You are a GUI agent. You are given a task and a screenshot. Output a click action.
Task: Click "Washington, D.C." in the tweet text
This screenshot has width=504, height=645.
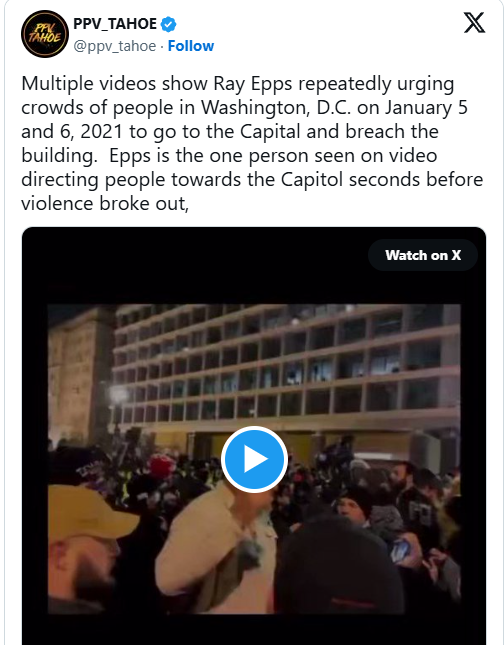276,108
